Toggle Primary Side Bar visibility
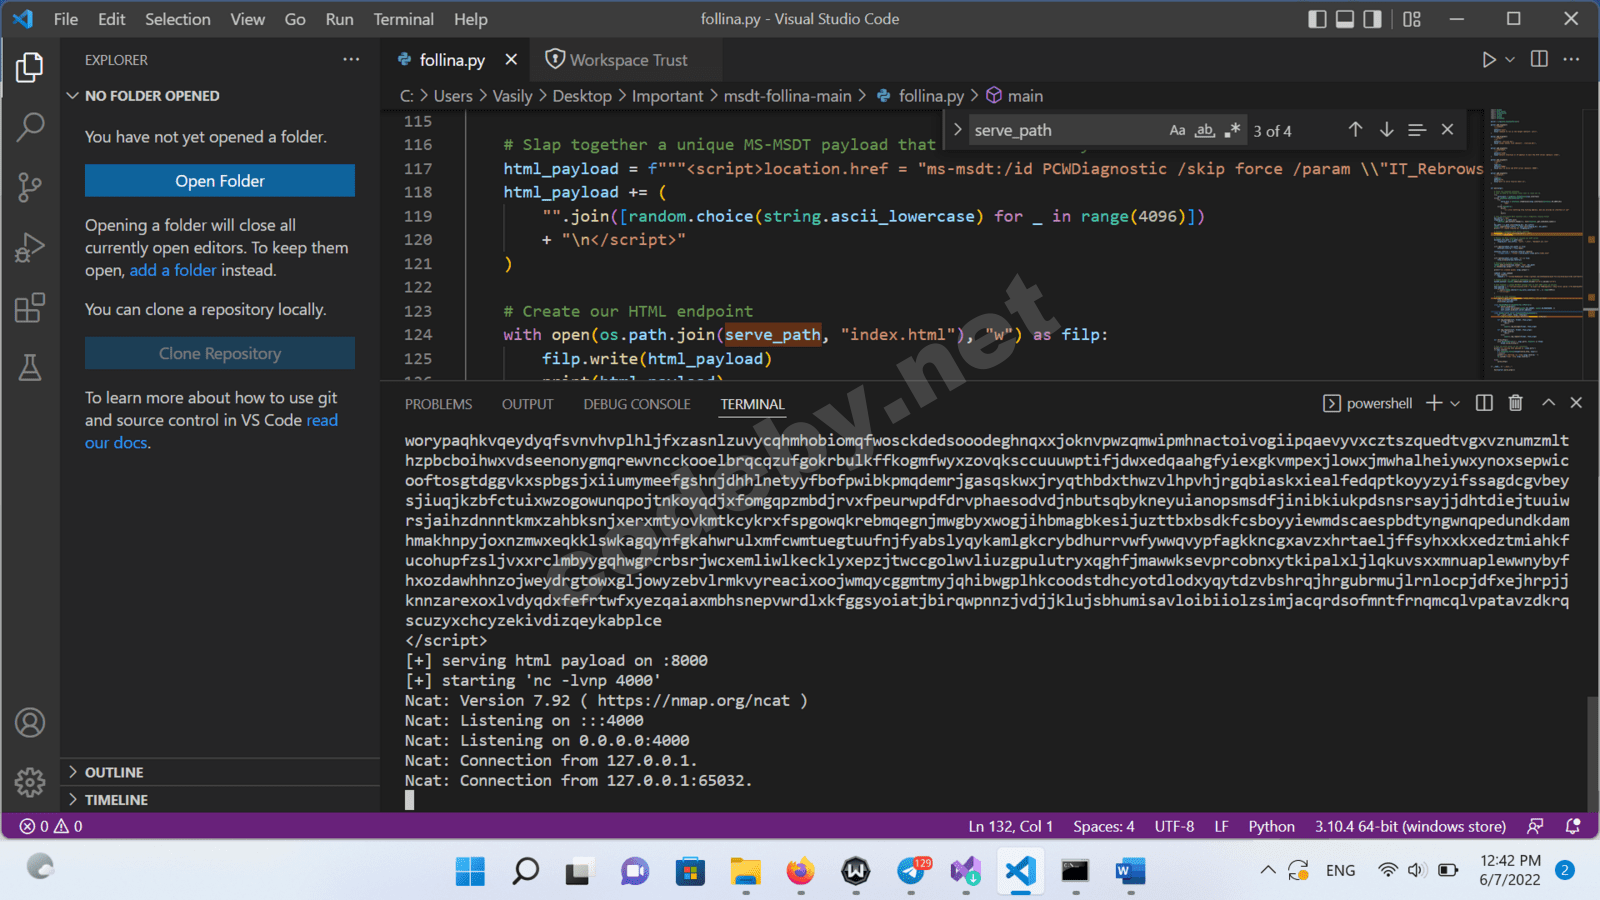Viewport: 1600px width, 900px height. (1318, 19)
